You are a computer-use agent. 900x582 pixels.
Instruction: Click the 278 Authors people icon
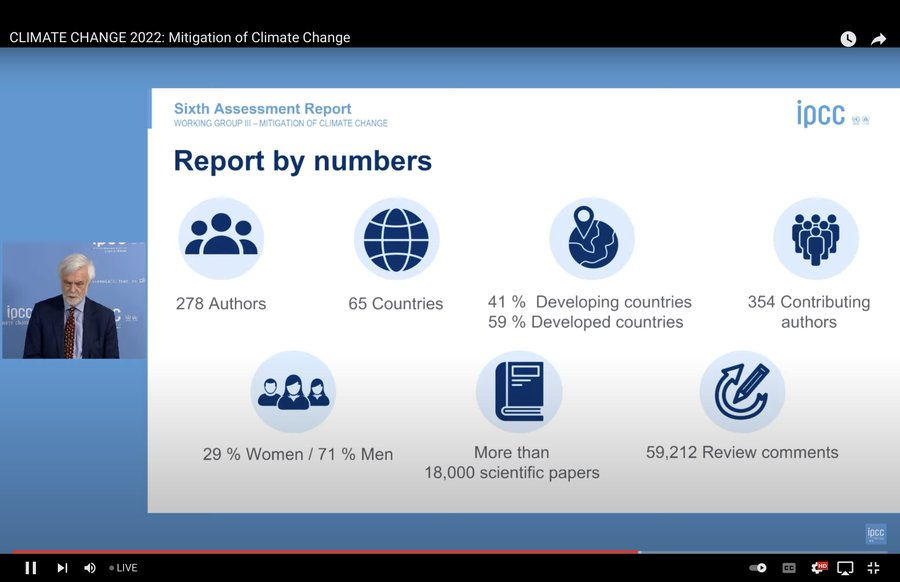[221, 238]
